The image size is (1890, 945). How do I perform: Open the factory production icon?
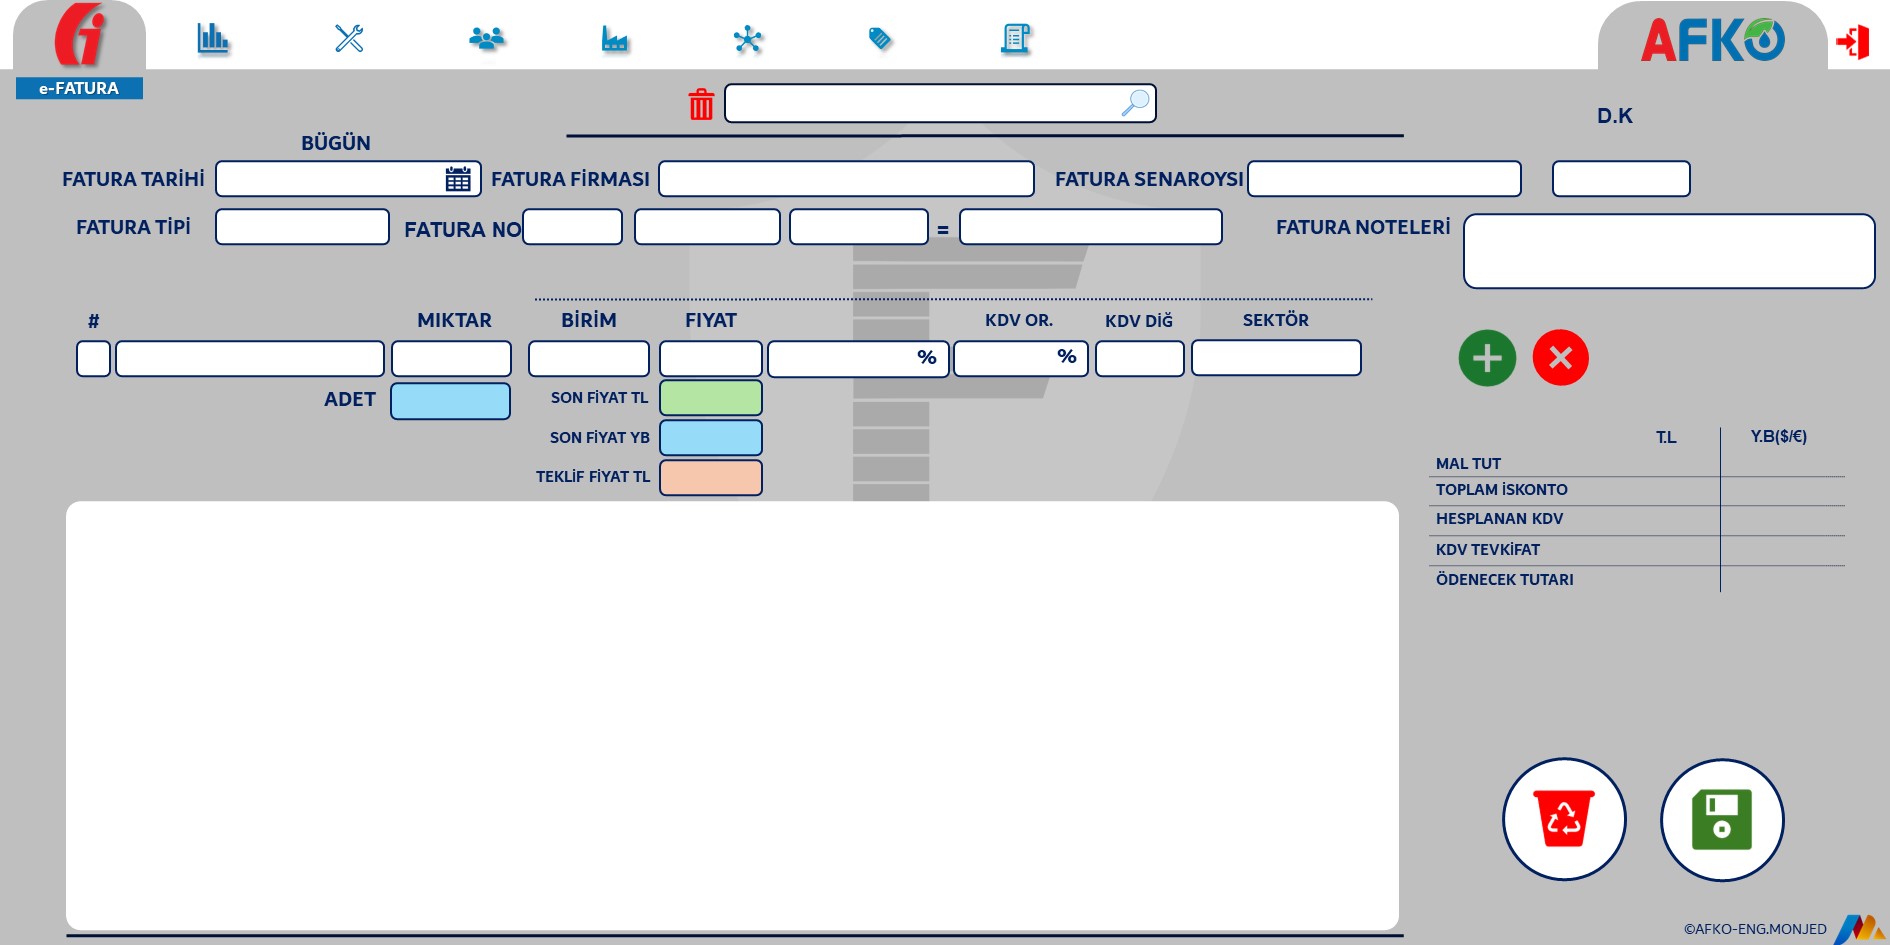614,39
